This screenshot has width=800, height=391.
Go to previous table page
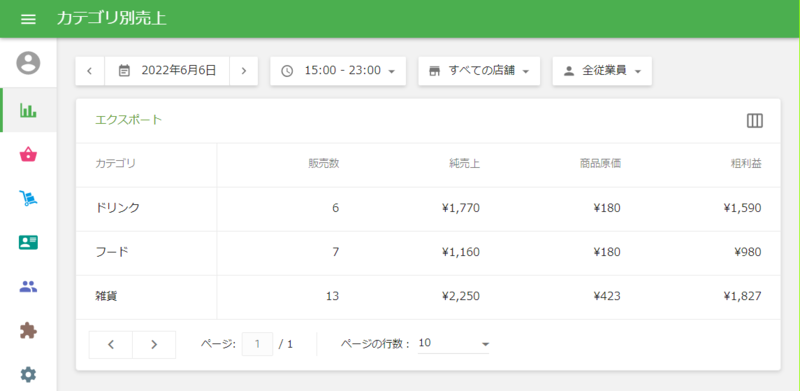111,345
